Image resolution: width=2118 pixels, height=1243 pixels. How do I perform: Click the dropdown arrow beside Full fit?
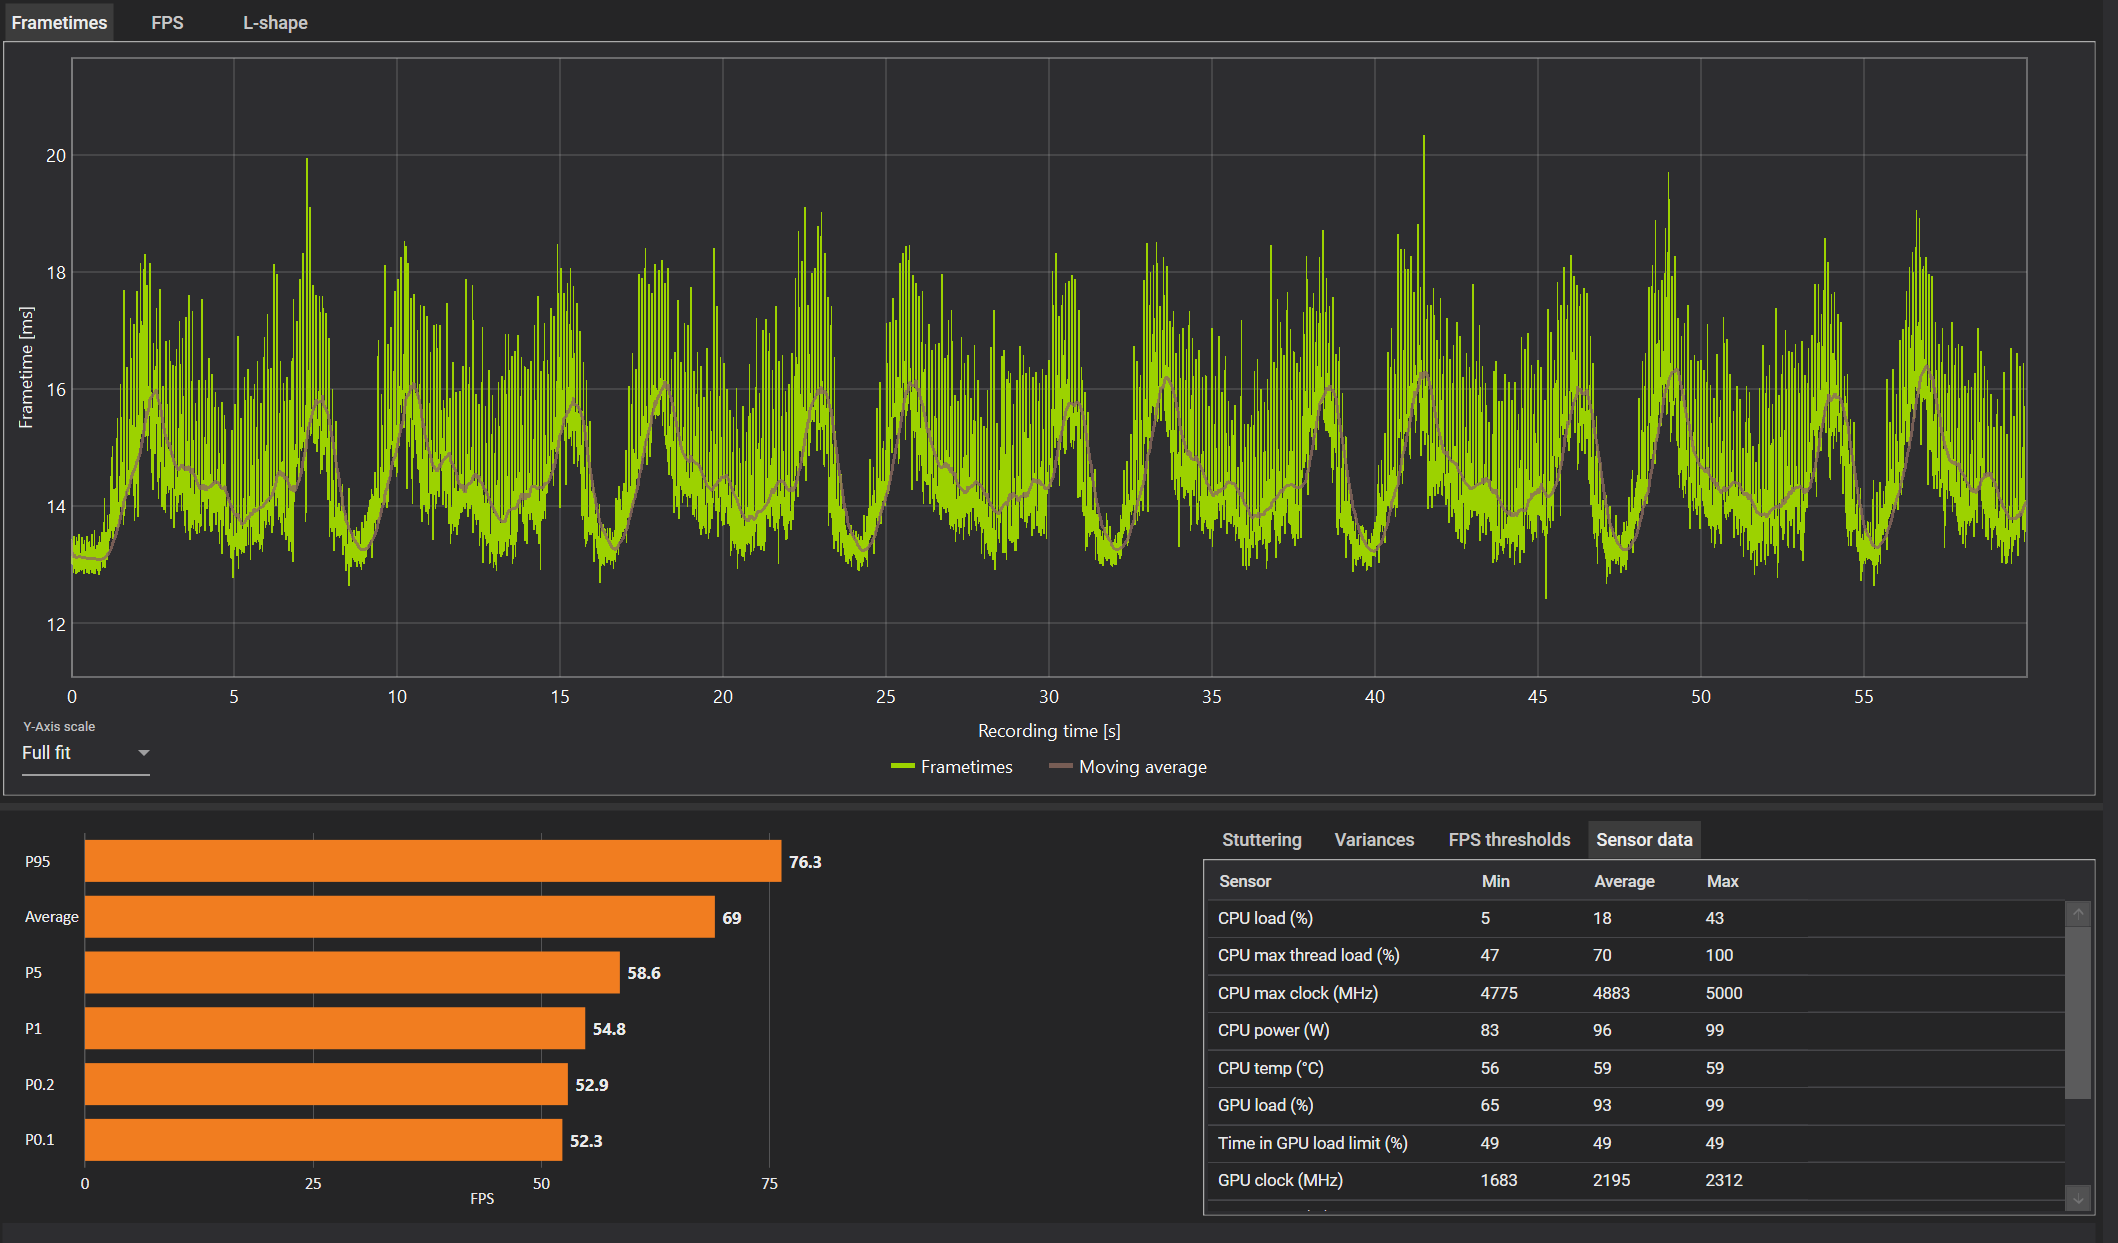coord(143,753)
